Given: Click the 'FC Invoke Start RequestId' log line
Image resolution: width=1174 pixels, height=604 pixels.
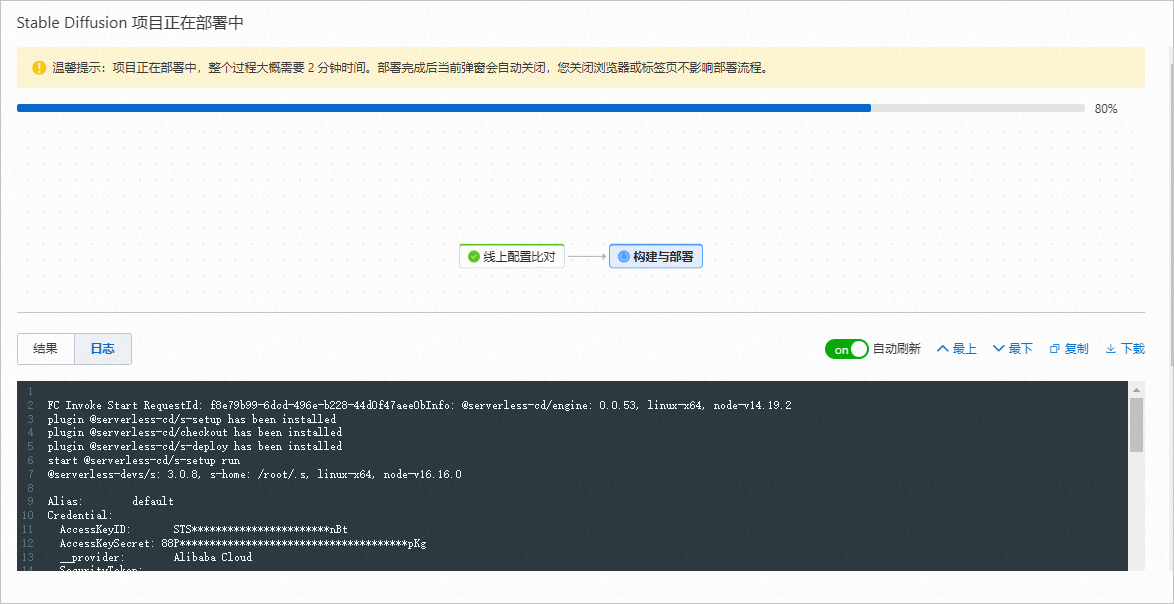Looking at the screenshot, I should click(419, 405).
